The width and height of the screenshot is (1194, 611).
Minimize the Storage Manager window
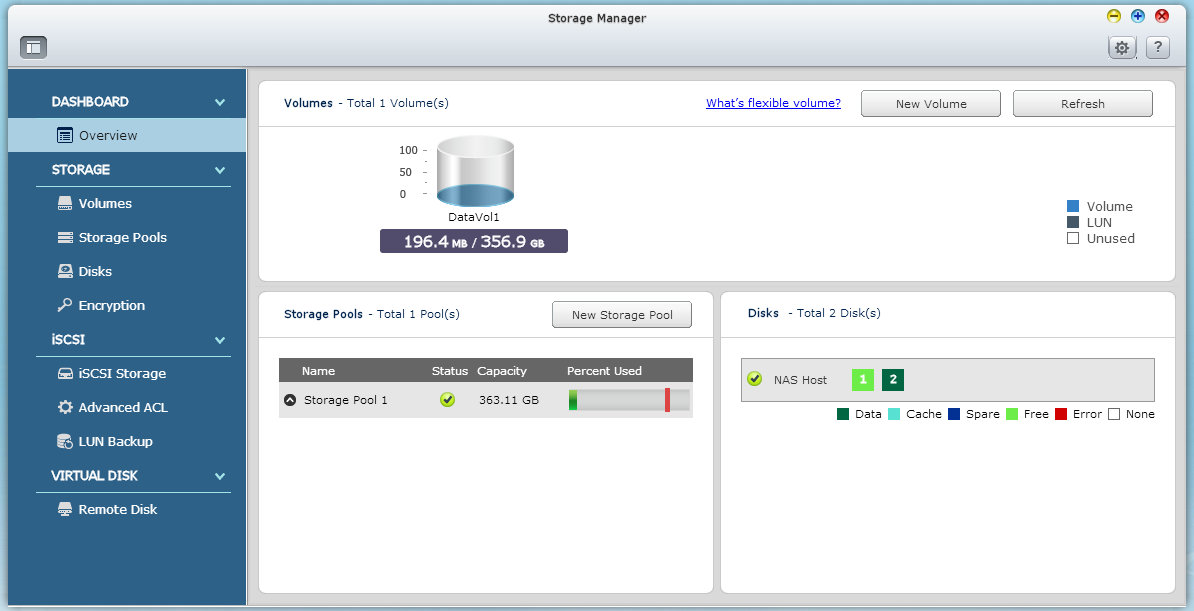(1114, 16)
